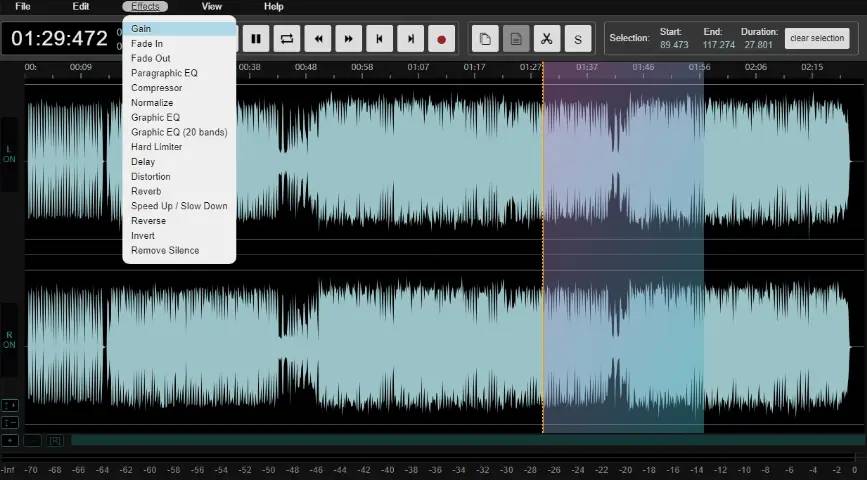867x480 pixels.
Task: Click the 01:29:472 time display
Action: [x=59, y=39]
